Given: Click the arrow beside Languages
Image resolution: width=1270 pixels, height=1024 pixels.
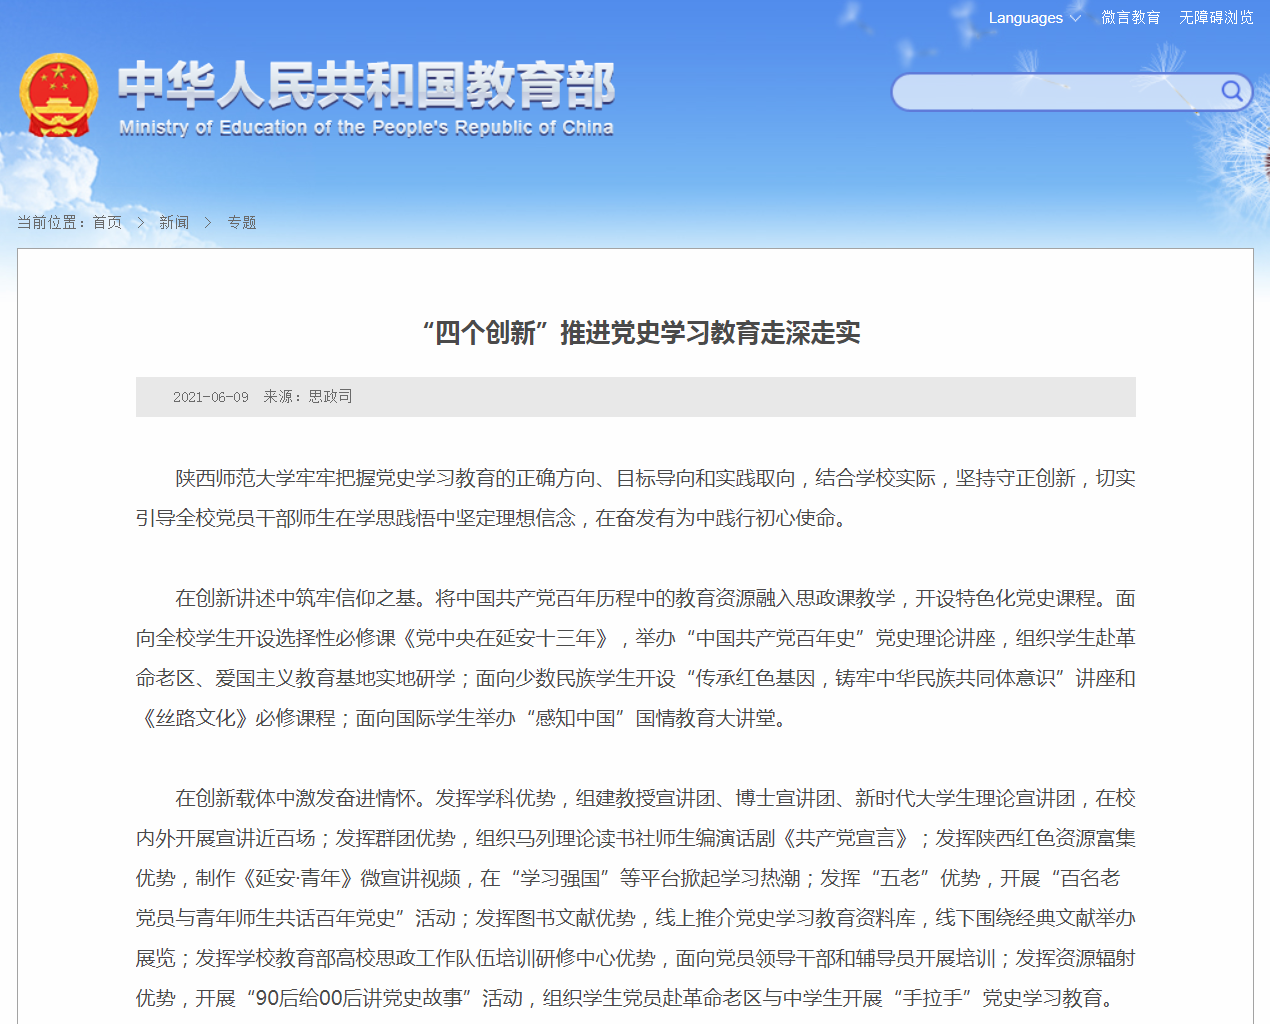Looking at the screenshot, I should (1075, 18).
